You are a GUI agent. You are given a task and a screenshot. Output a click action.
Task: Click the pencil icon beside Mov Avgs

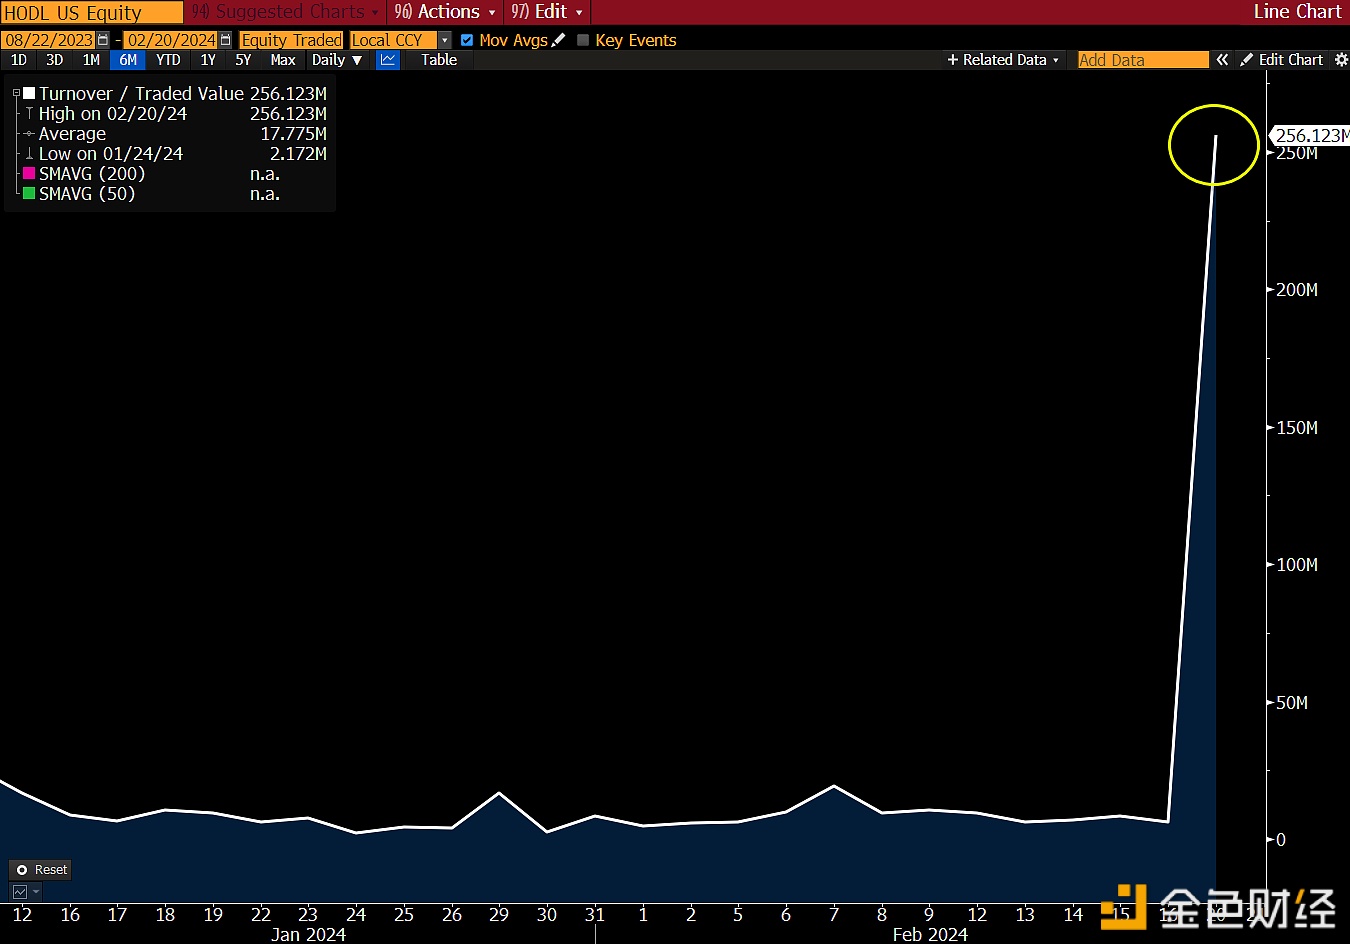pos(558,40)
